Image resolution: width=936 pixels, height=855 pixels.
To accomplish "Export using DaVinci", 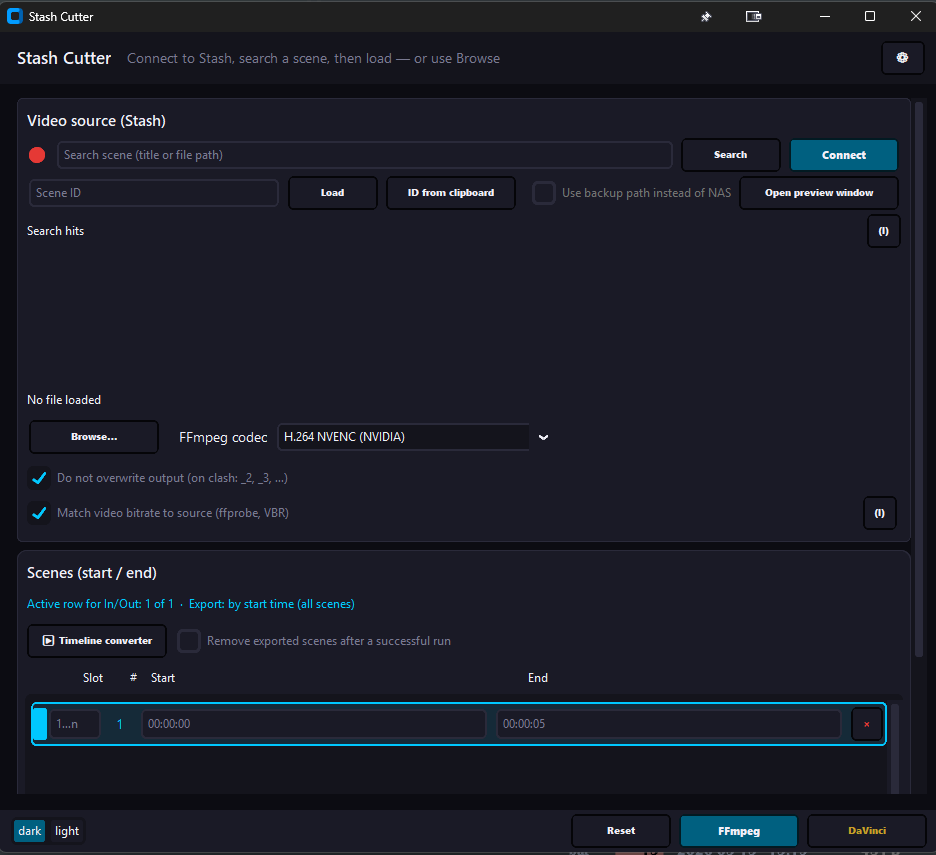I will [867, 831].
